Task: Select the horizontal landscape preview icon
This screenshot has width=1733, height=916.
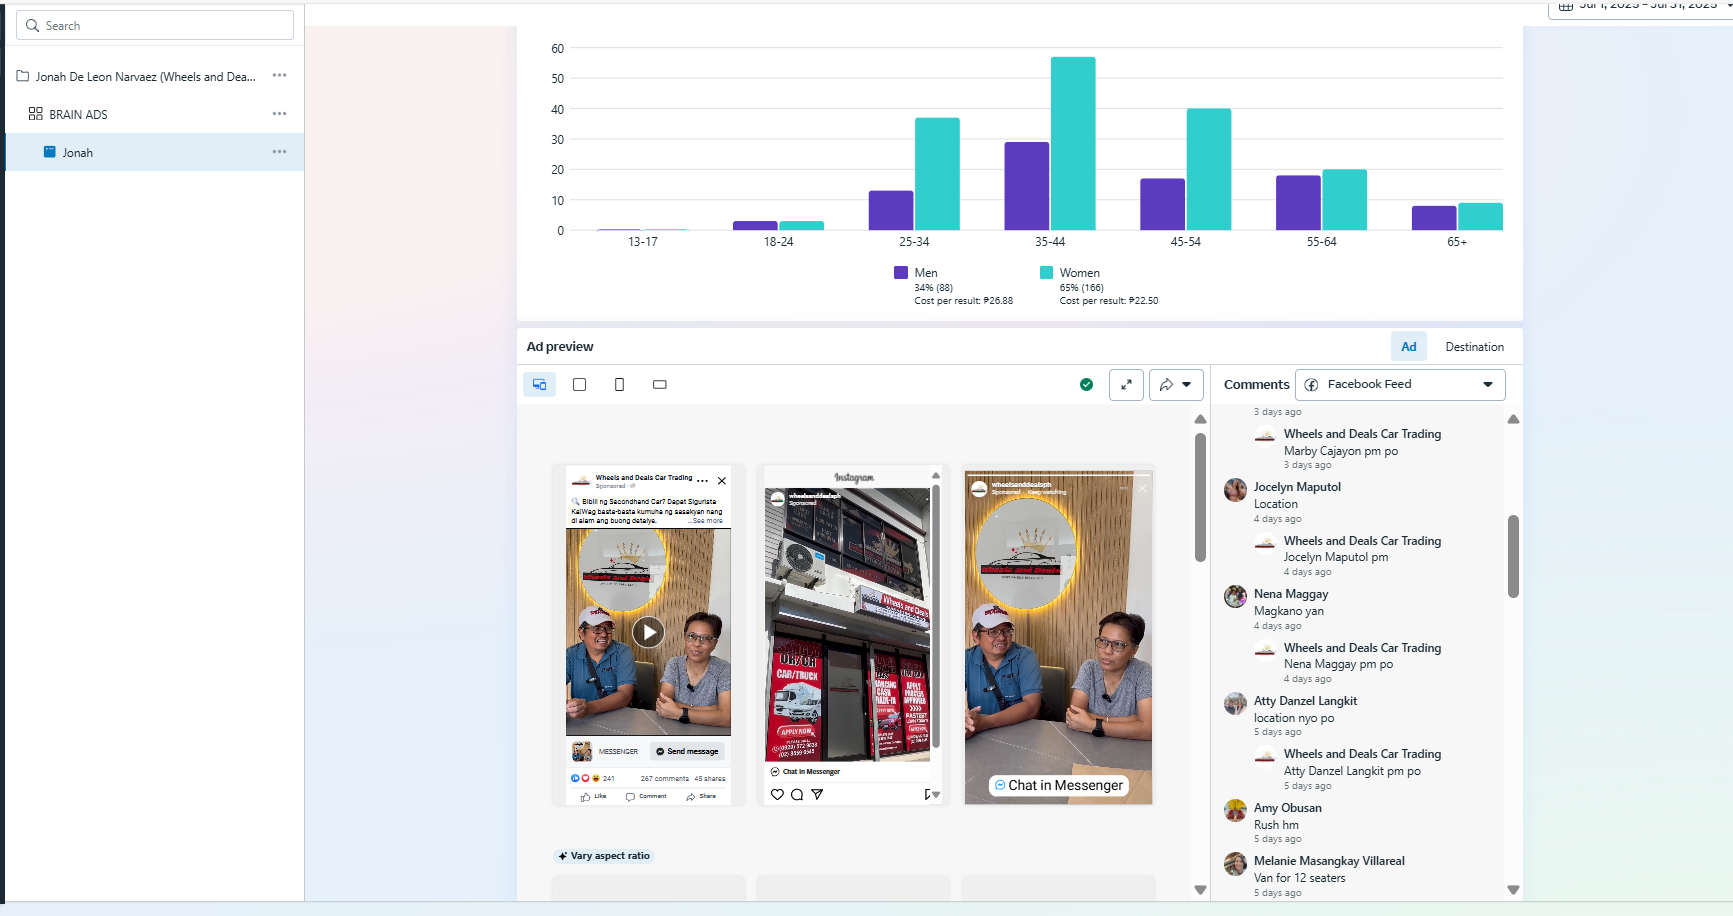Action: 659,385
